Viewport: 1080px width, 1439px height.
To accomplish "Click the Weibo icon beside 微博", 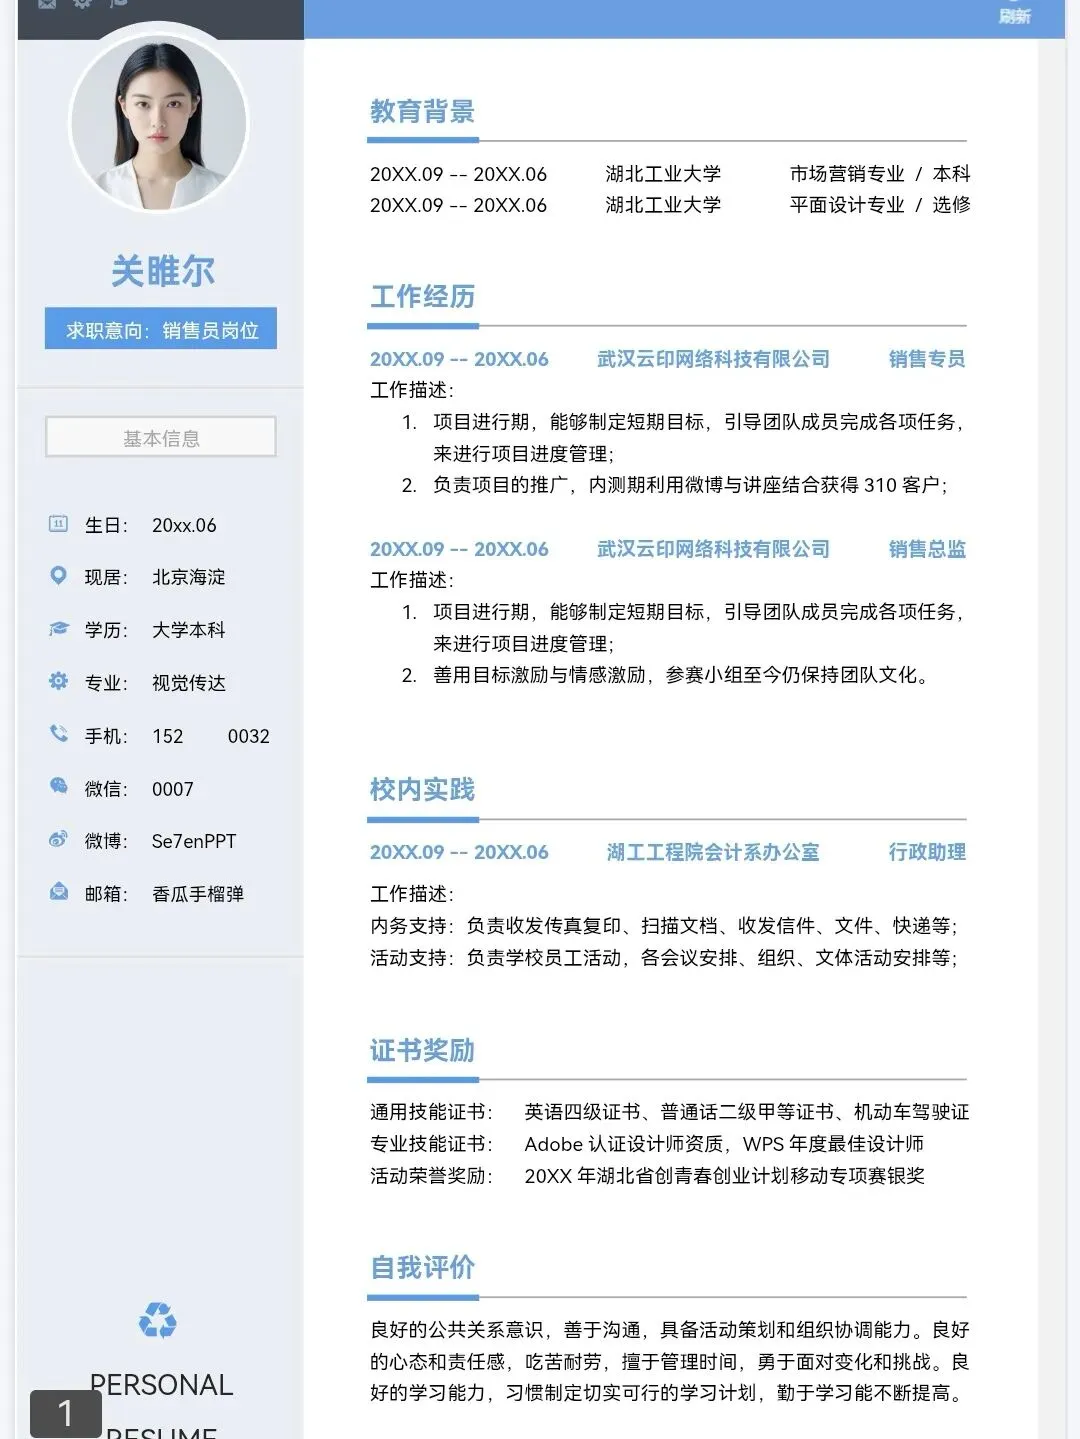I will coord(58,839).
